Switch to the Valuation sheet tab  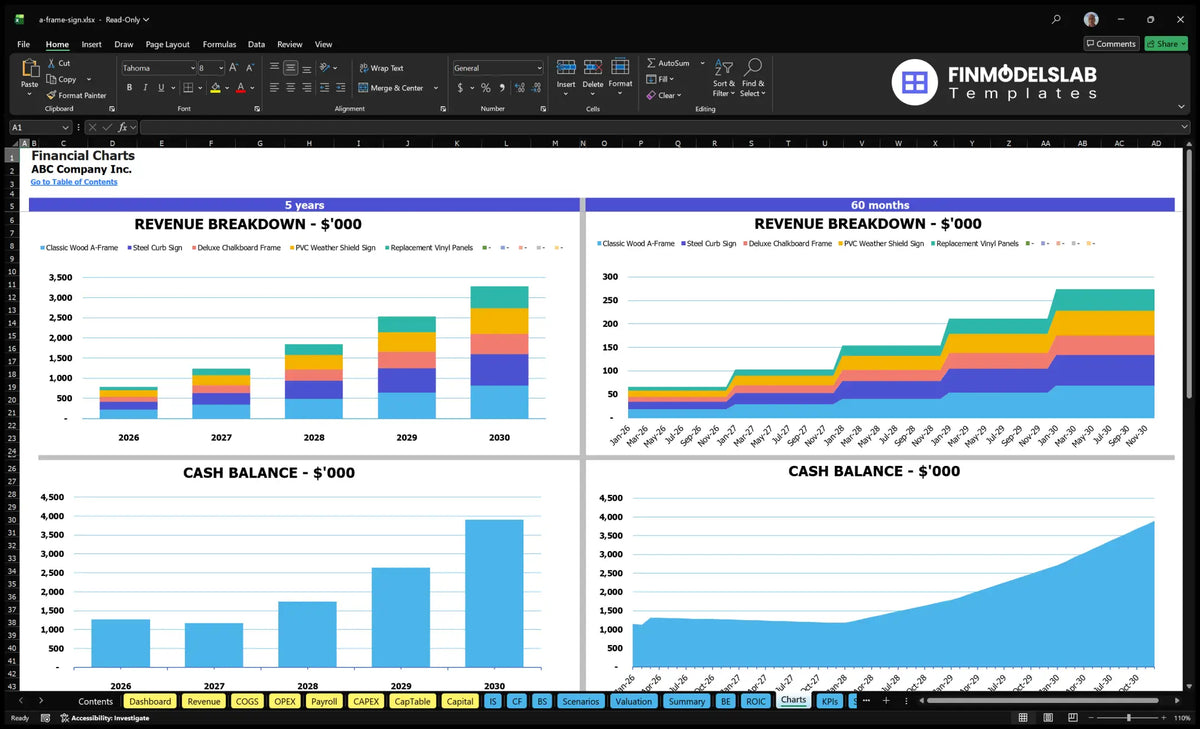click(x=633, y=701)
